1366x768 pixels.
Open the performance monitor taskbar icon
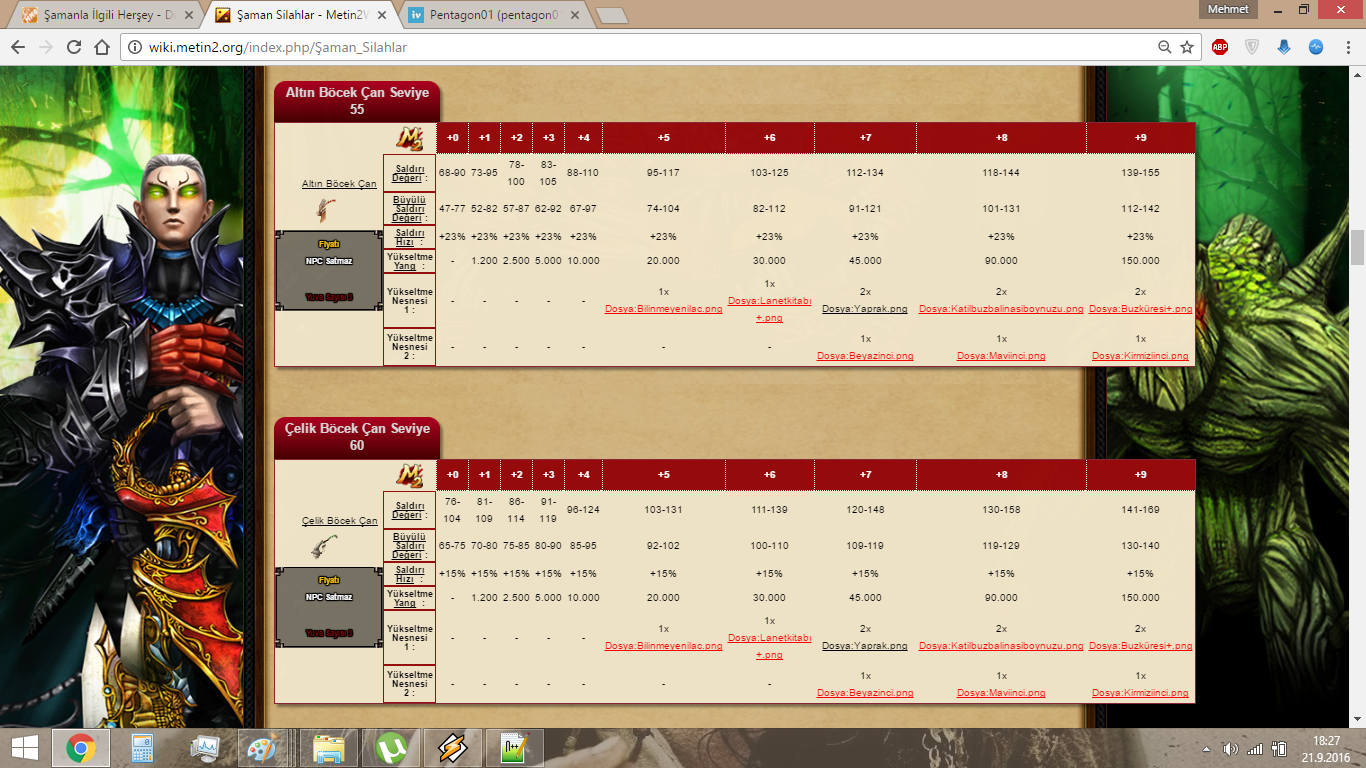(x=205, y=747)
